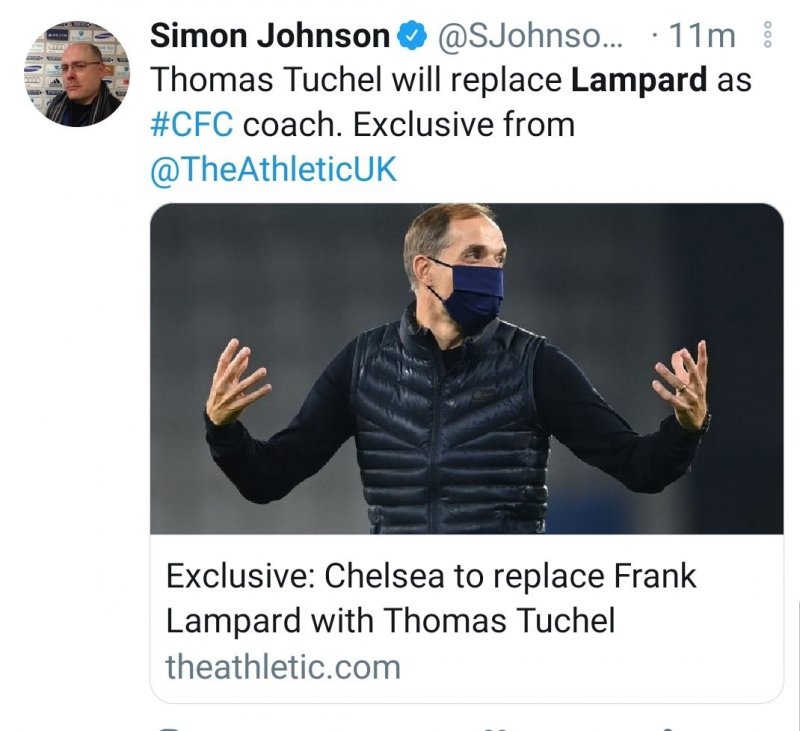
Task: Visit the @TheAthleticUK mention
Action: (x=273, y=169)
